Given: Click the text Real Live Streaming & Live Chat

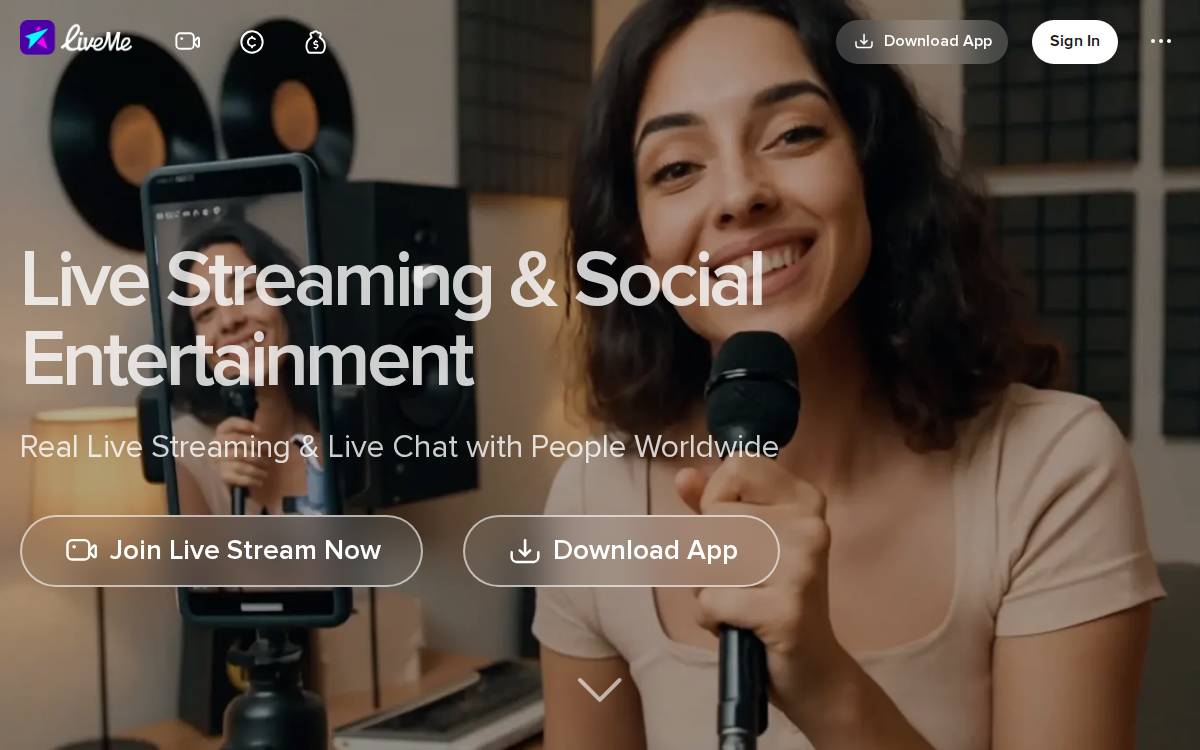Looking at the screenshot, I should click(x=239, y=447).
